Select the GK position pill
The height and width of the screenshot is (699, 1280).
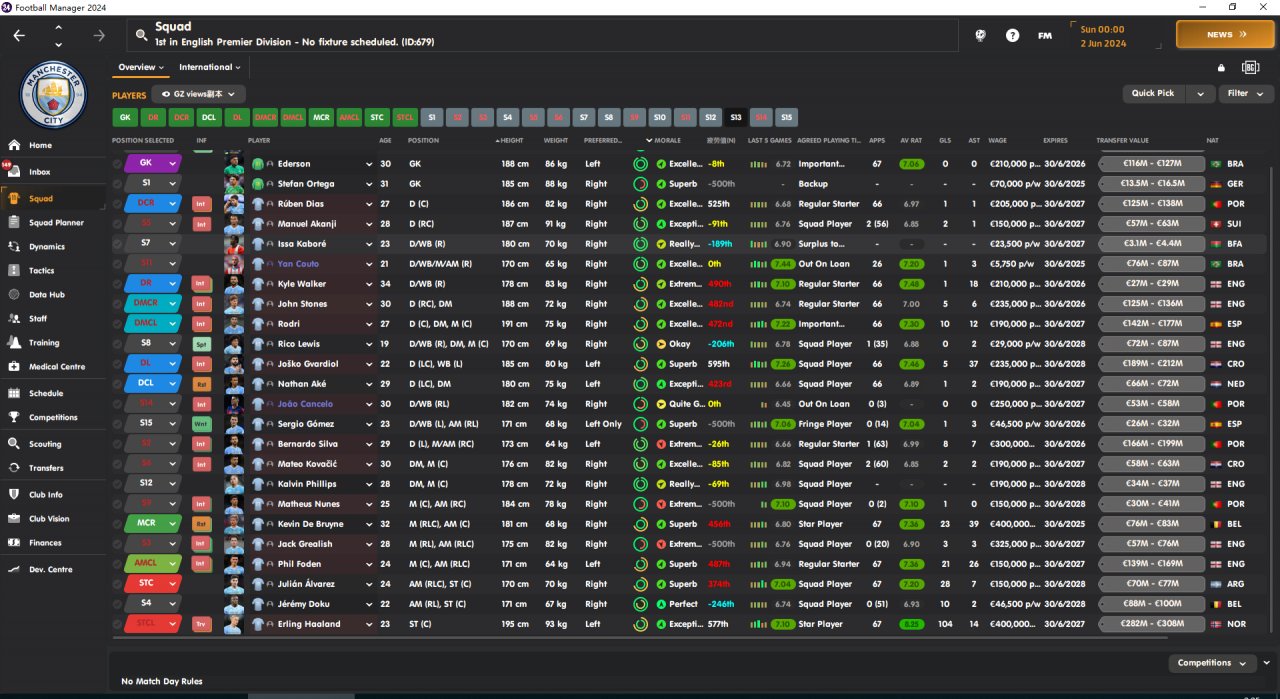124,117
